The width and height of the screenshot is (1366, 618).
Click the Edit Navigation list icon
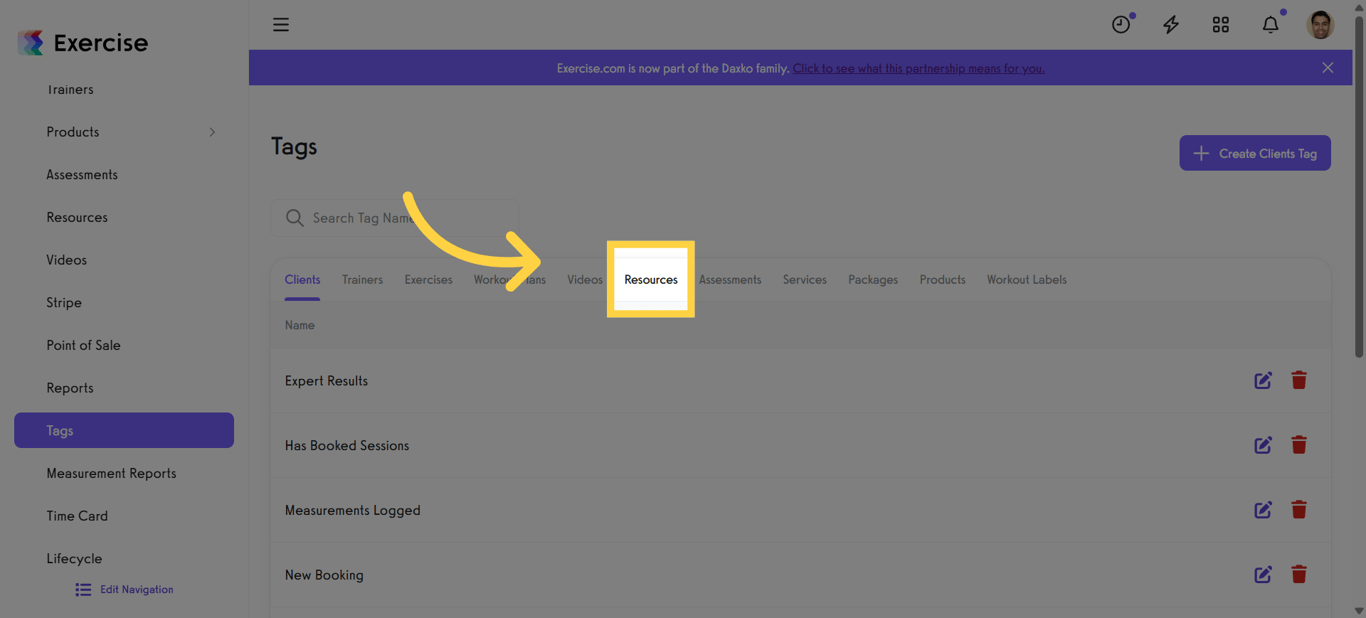(83, 589)
